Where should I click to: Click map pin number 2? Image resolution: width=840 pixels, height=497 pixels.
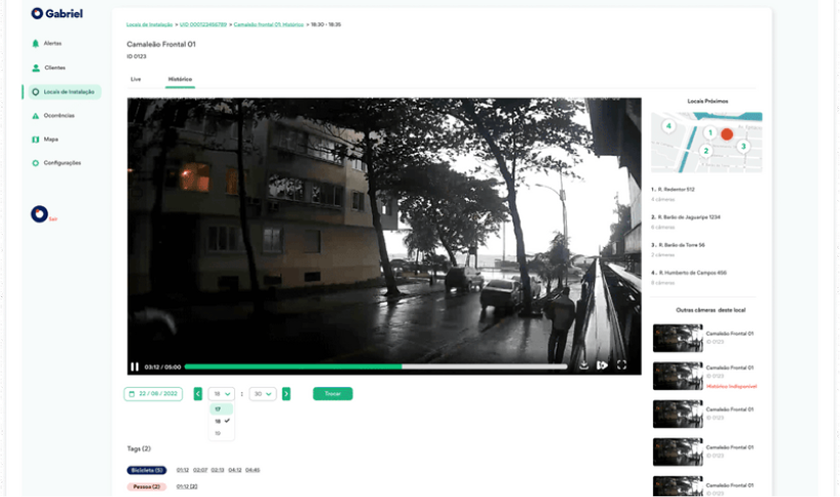pos(706,151)
